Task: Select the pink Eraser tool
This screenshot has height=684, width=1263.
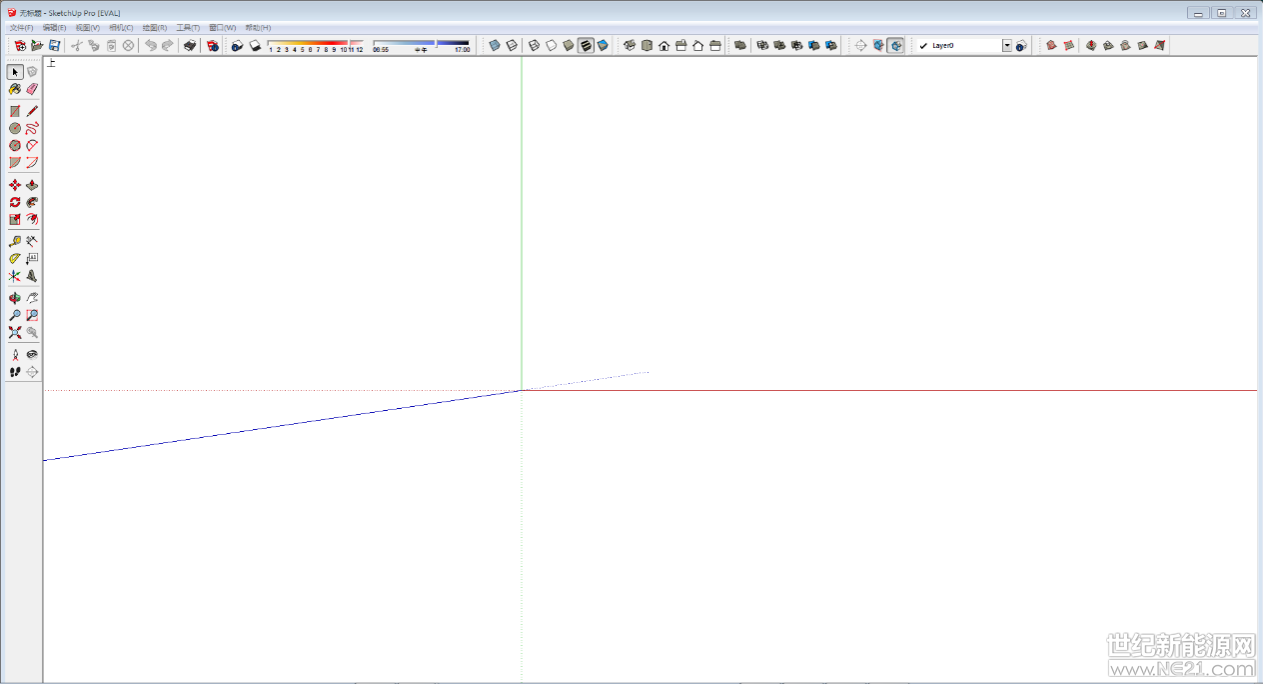Action: point(32,89)
